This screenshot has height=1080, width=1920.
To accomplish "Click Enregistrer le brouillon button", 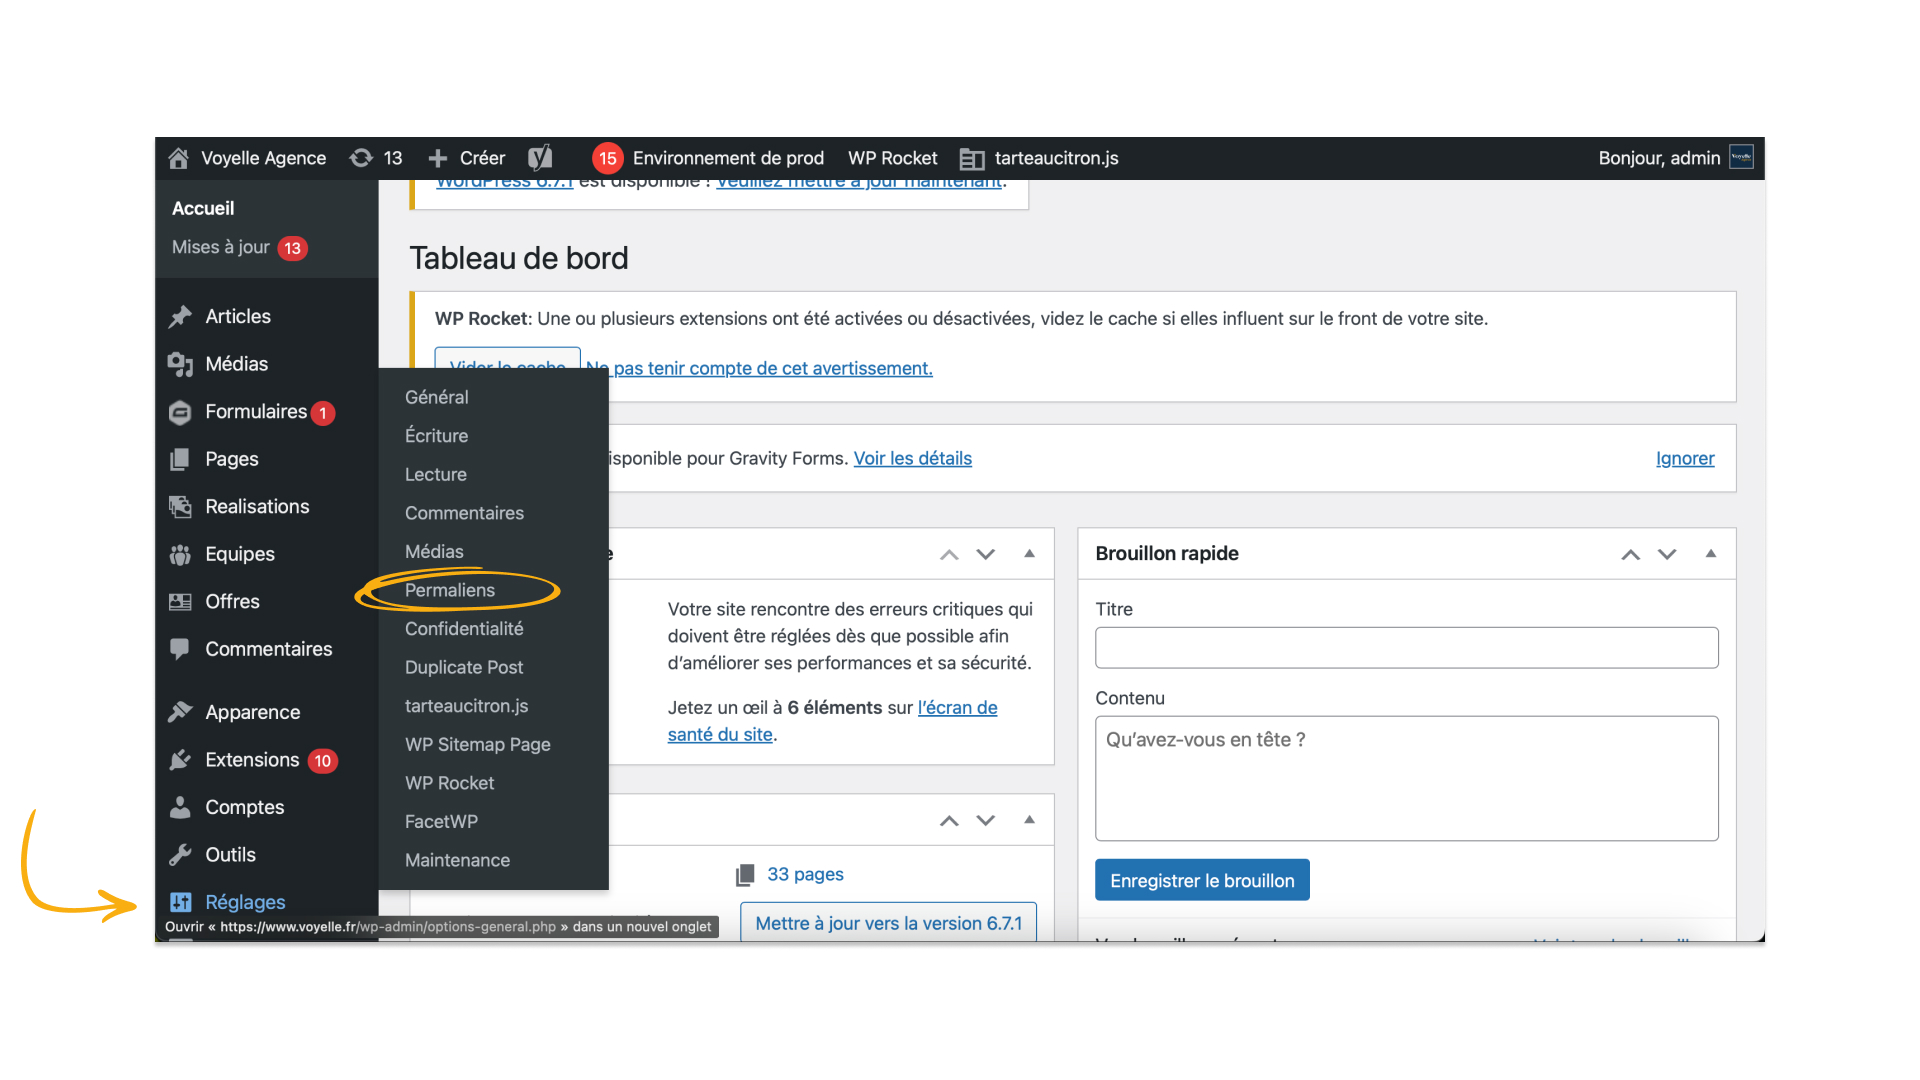I will coord(1202,880).
